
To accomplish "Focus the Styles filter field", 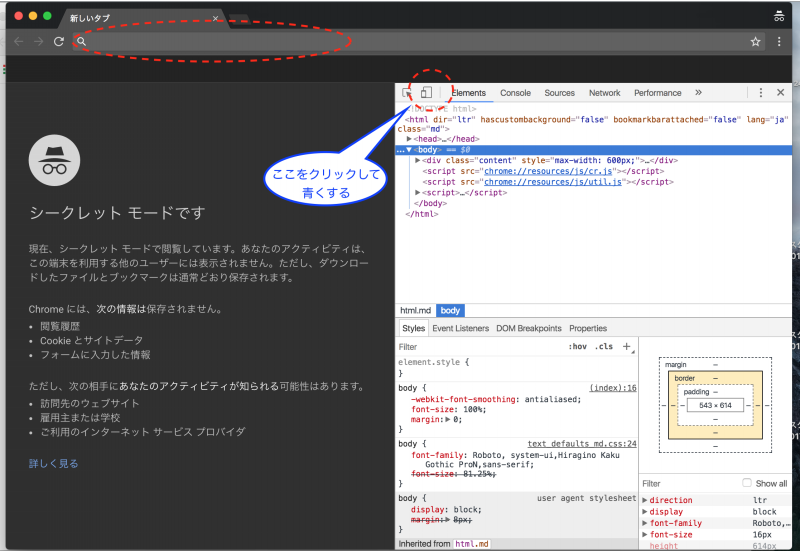I will 480,347.
